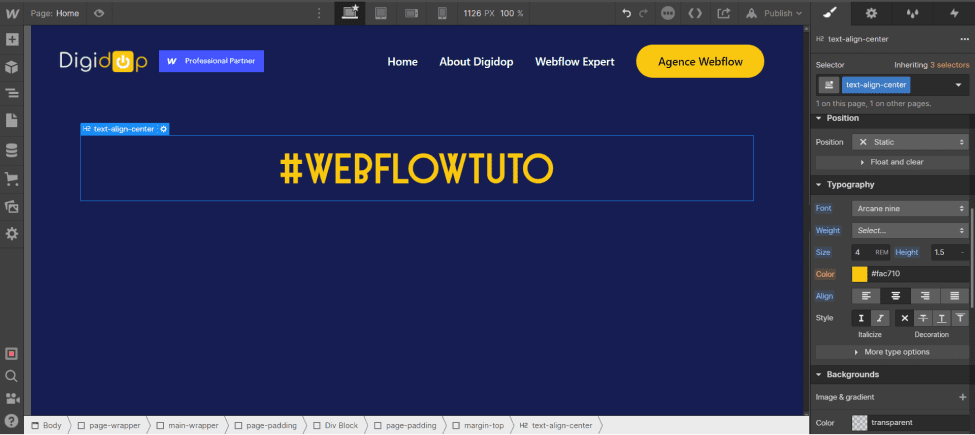
Task: Open the three-dot breakpoint options menu
Action: pos(320,13)
